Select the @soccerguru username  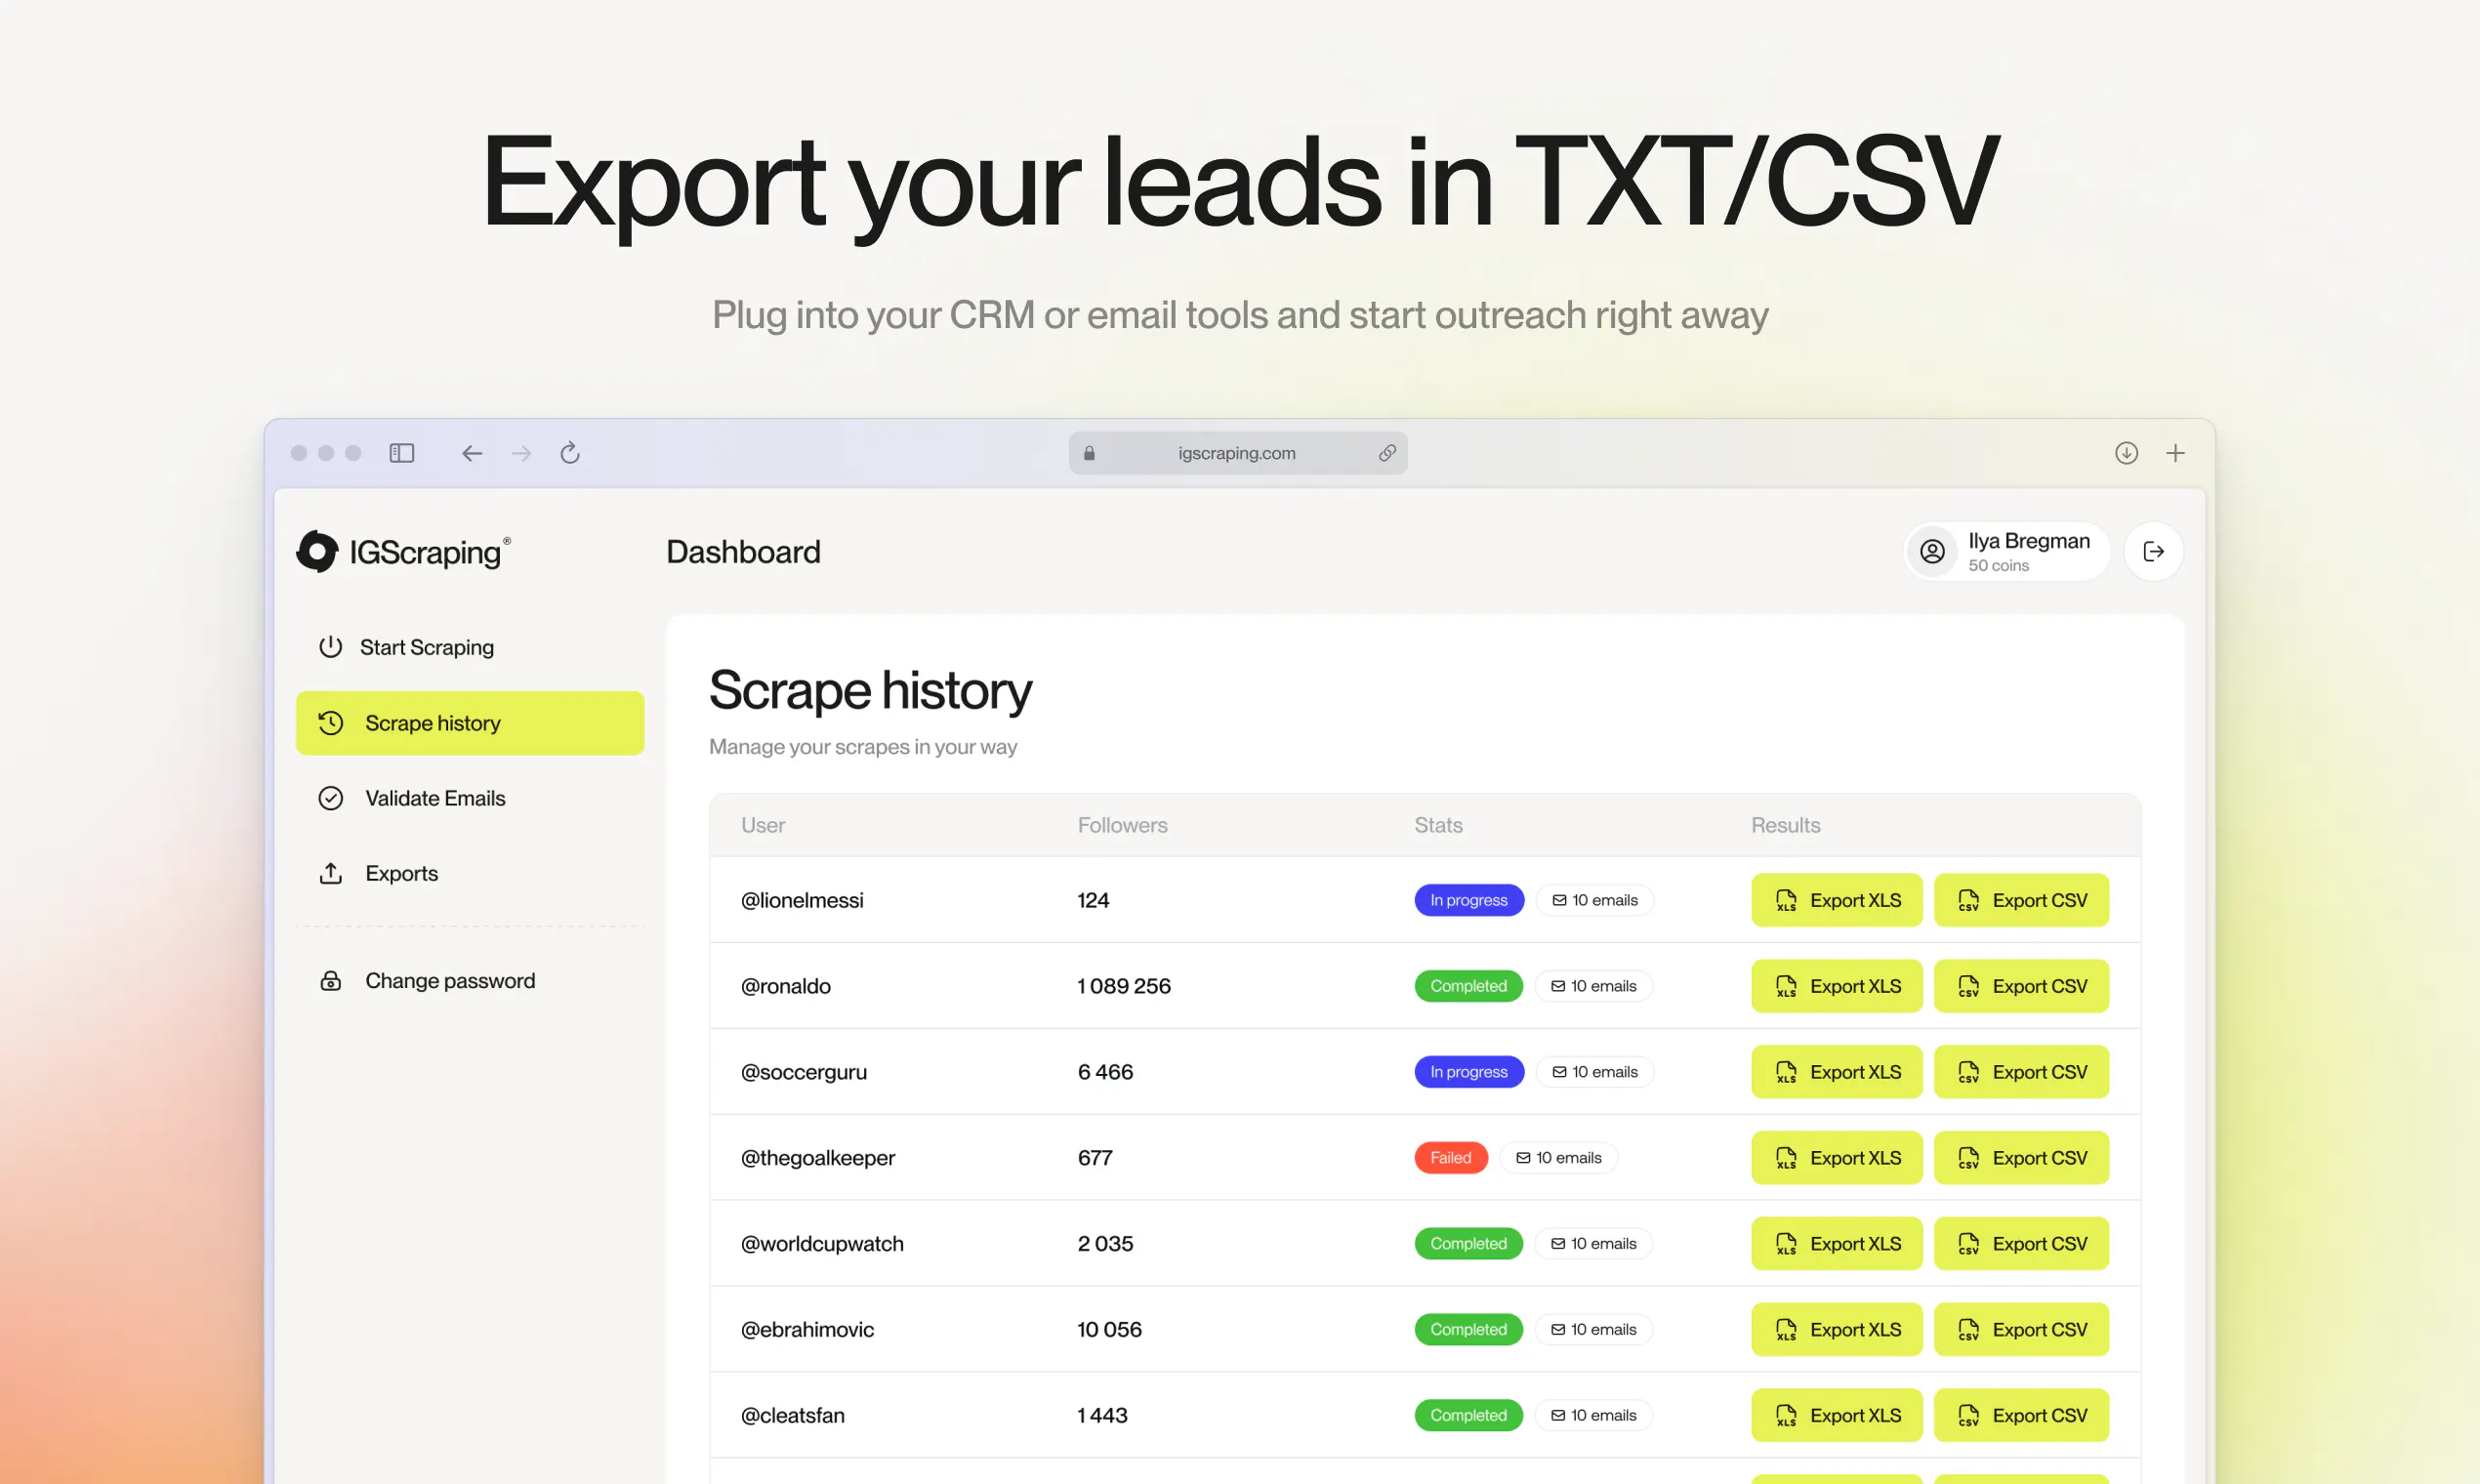coord(804,1072)
